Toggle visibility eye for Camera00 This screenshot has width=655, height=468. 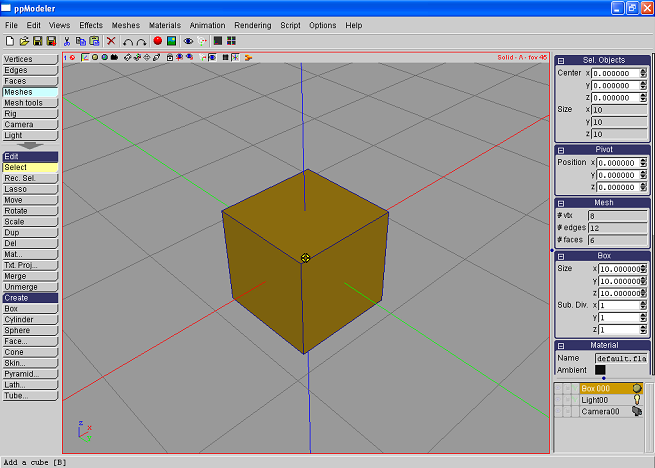559,411
